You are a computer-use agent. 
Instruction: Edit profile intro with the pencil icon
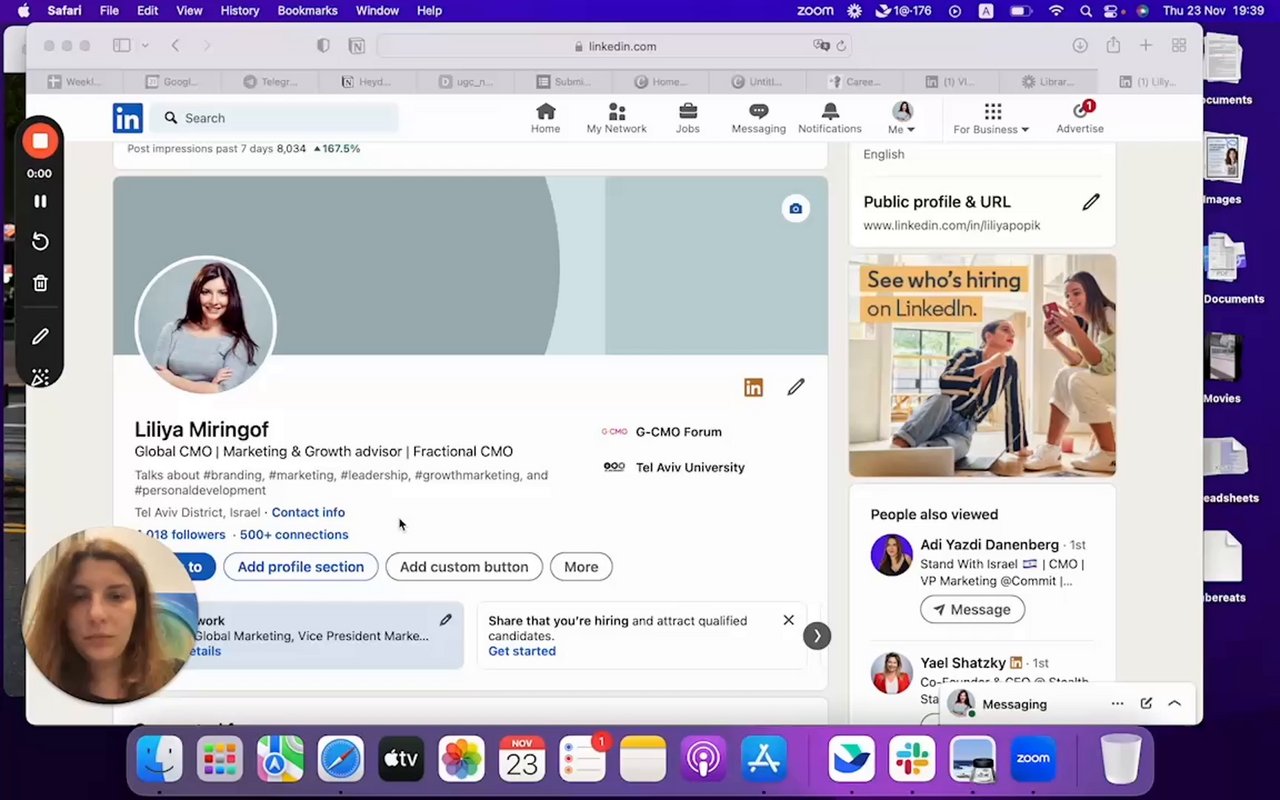point(796,387)
